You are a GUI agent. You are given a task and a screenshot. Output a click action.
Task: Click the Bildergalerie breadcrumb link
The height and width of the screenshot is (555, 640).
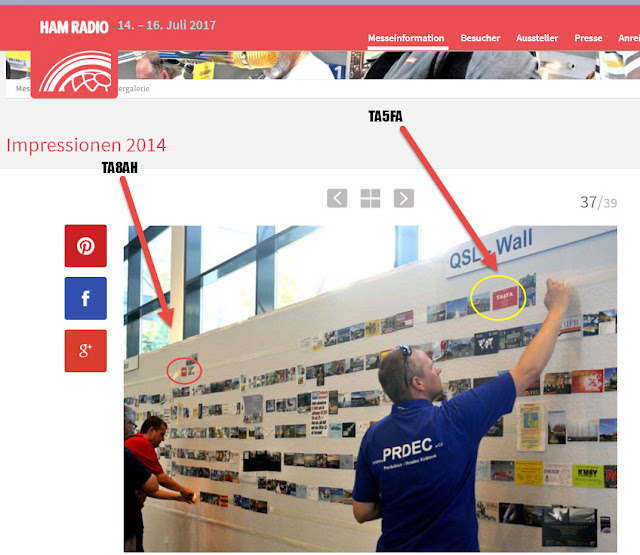pos(133,89)
